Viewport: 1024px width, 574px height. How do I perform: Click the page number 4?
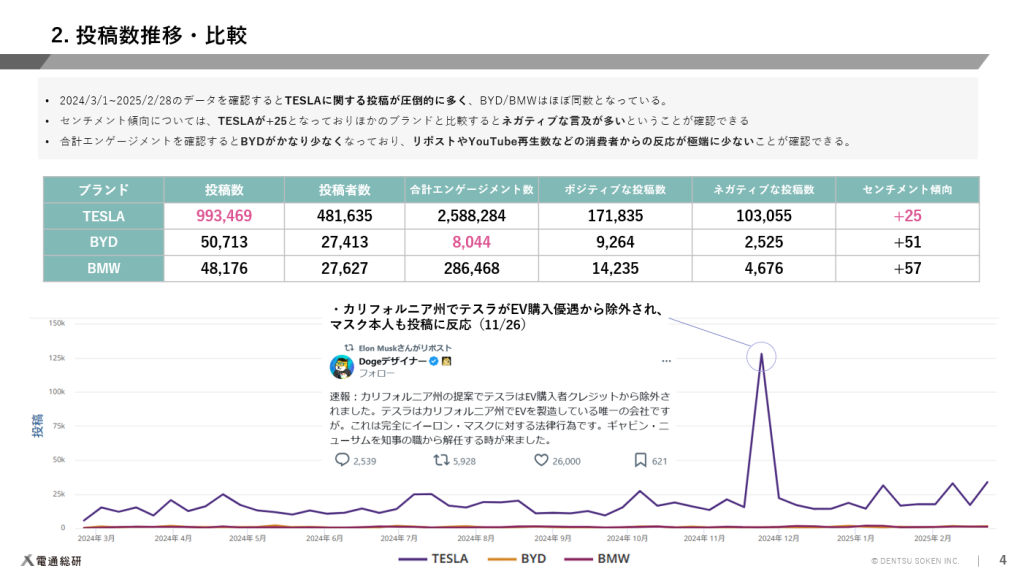(1002, 560)
